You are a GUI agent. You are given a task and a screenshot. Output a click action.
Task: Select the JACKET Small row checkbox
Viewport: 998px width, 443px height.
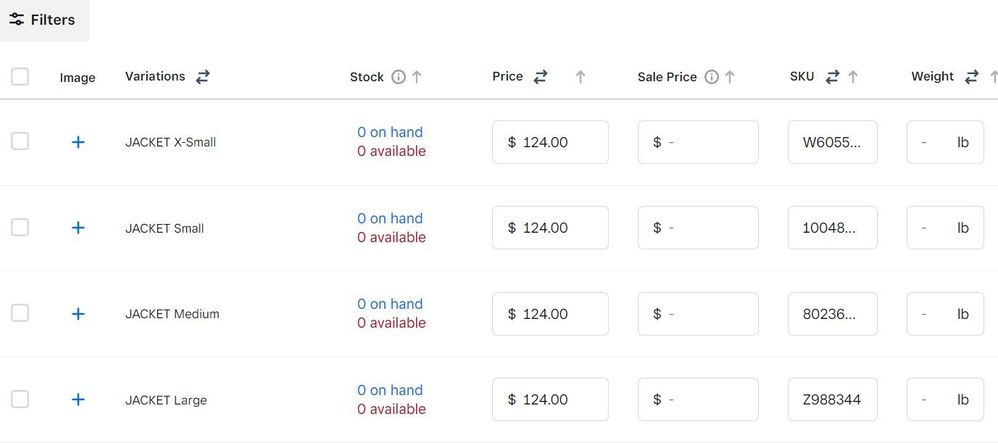tap(20, 228)
